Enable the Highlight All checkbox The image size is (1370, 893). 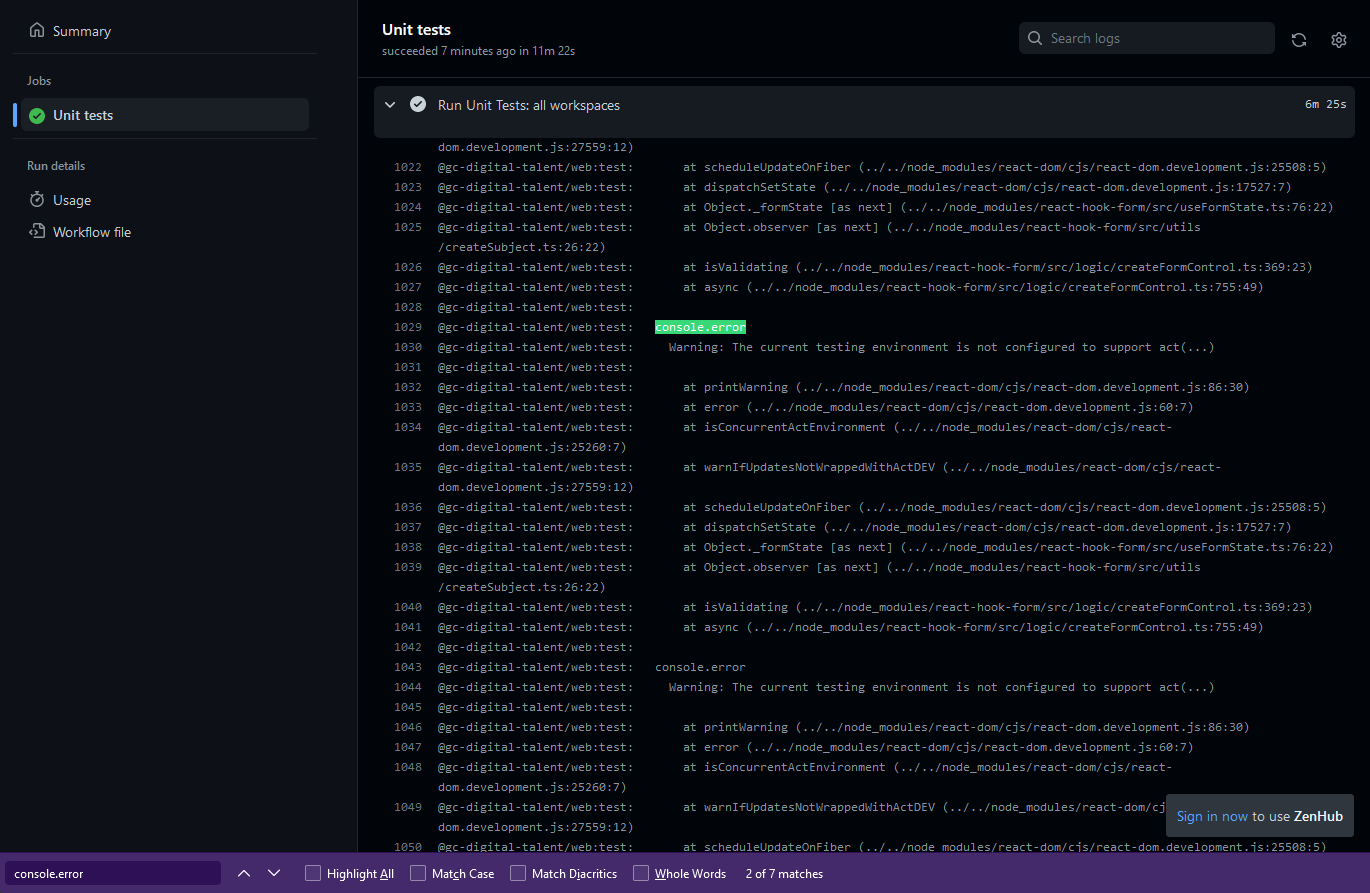click(313, 873)
